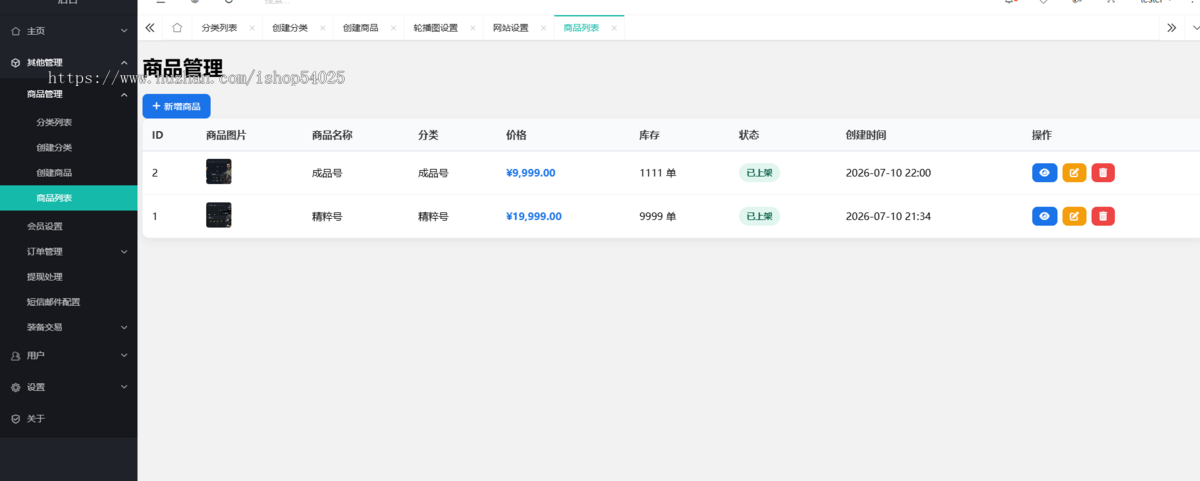Expand the 用户 sidebar chevron
Screen dimensions: 1200x481
pos(124,355)
